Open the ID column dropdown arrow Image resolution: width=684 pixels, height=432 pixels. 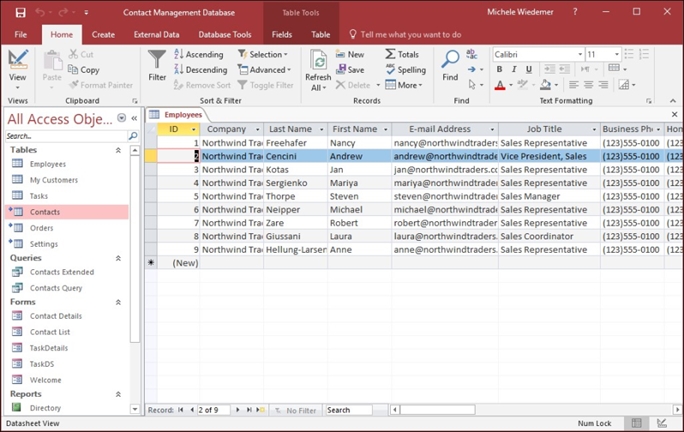193,129
